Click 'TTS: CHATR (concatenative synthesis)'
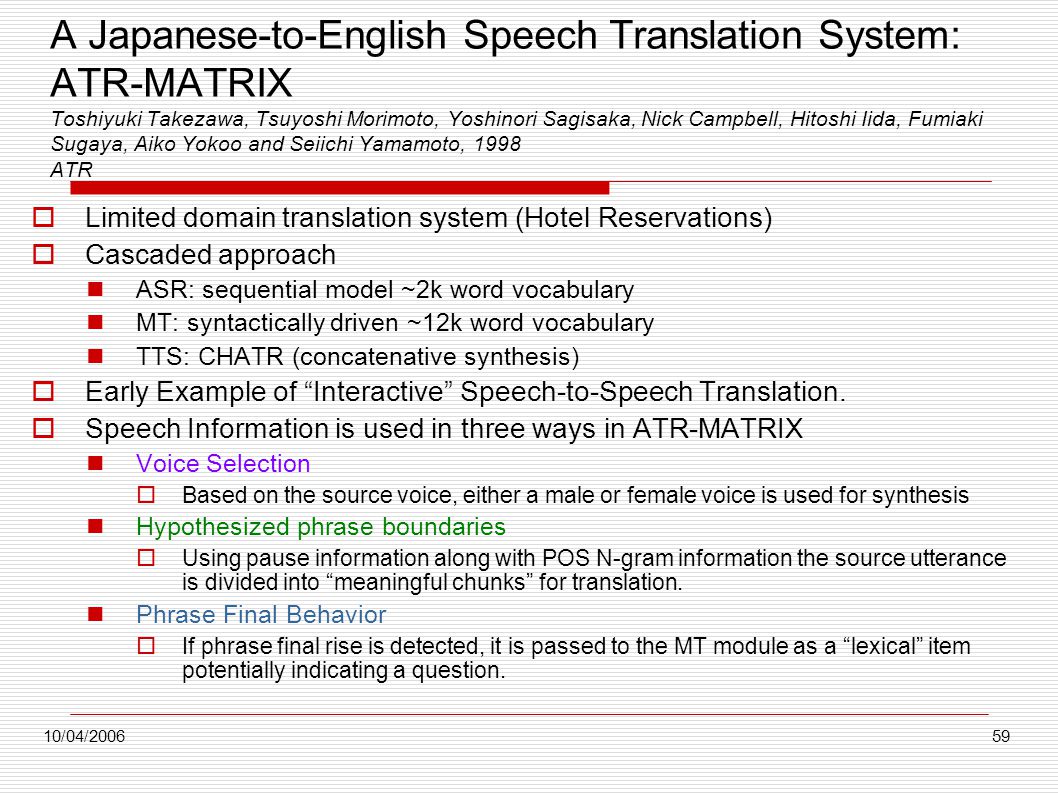This screenshot has width=1058, height=793. [x=358, y=356]
